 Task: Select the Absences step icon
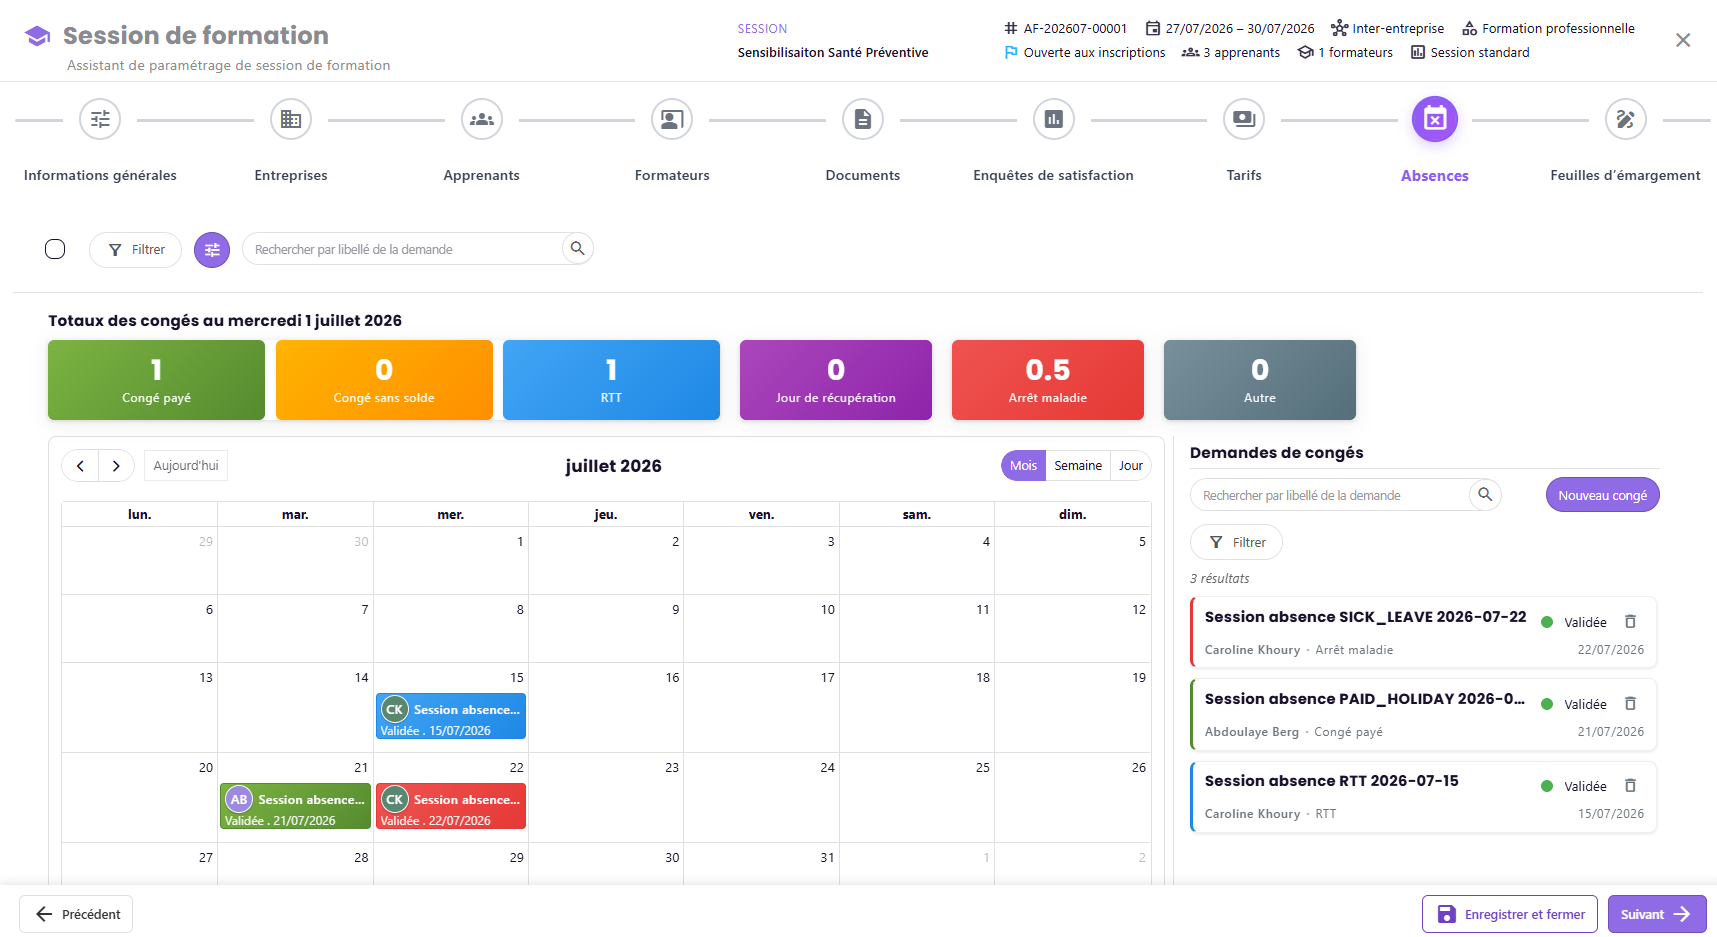[x=1435, y=120]
